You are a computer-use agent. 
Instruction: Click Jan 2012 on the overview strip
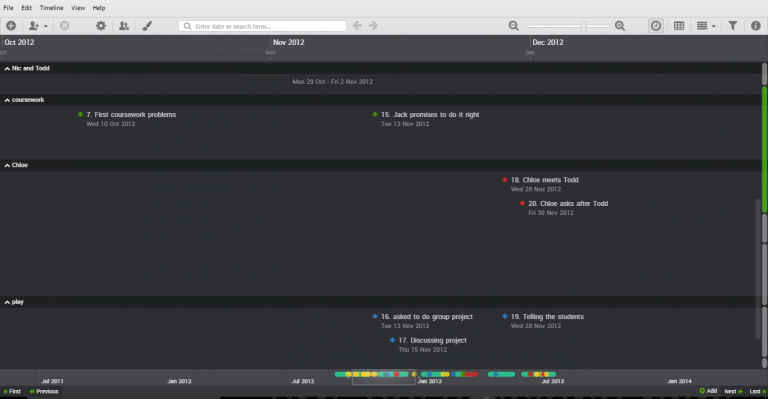pos(179,381)
